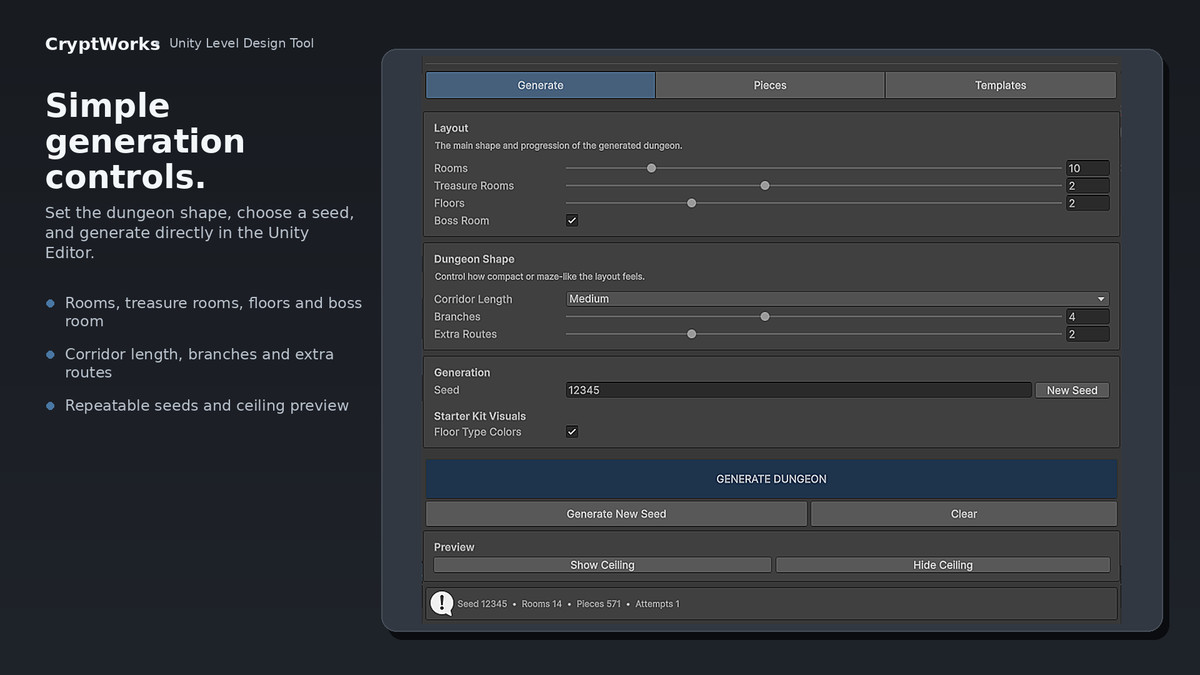This screenshot has height=675, width=1200.
Task: Click the info alert icon in status bar
Action: (442, 603)
